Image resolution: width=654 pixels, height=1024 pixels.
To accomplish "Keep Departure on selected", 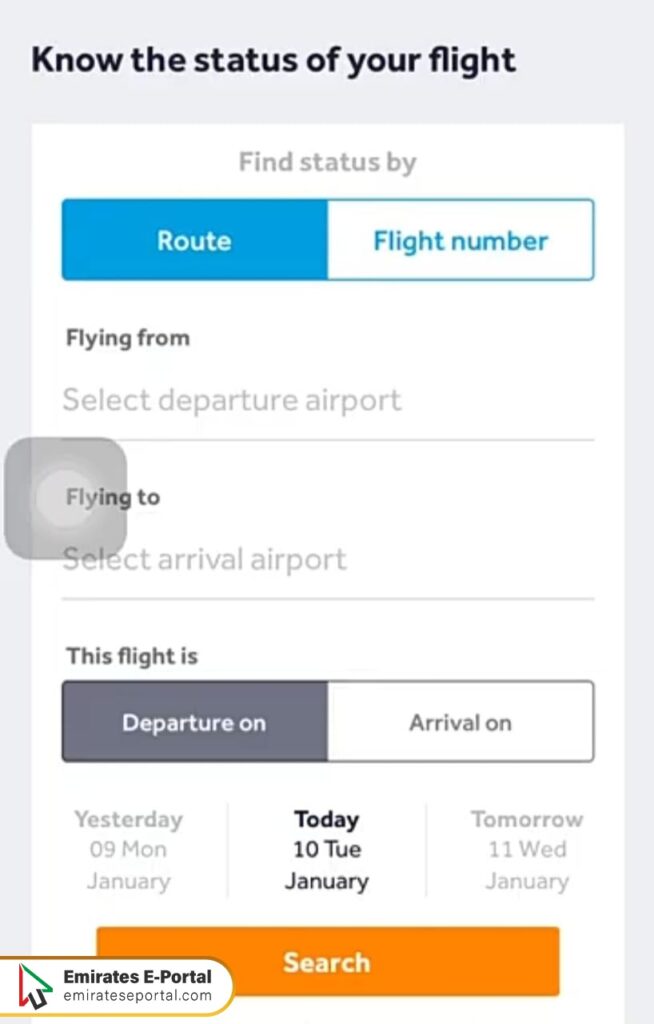I will point(195,722).
